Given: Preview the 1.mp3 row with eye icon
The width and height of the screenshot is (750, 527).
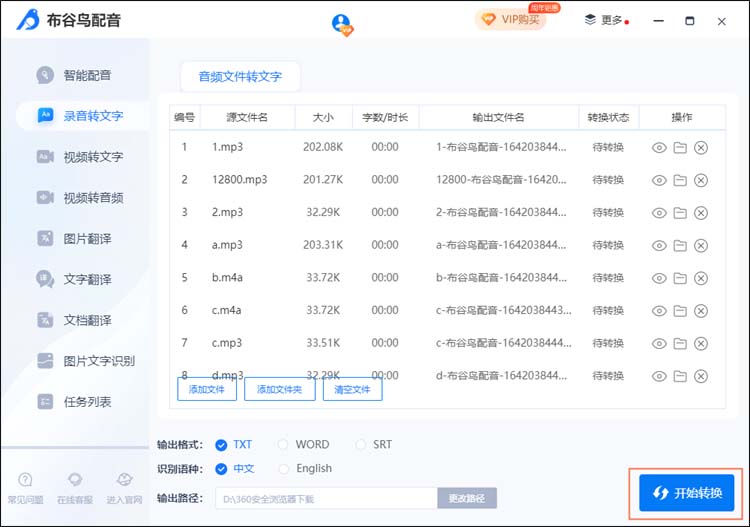Looking at the screenshot, I should [659, 148].
